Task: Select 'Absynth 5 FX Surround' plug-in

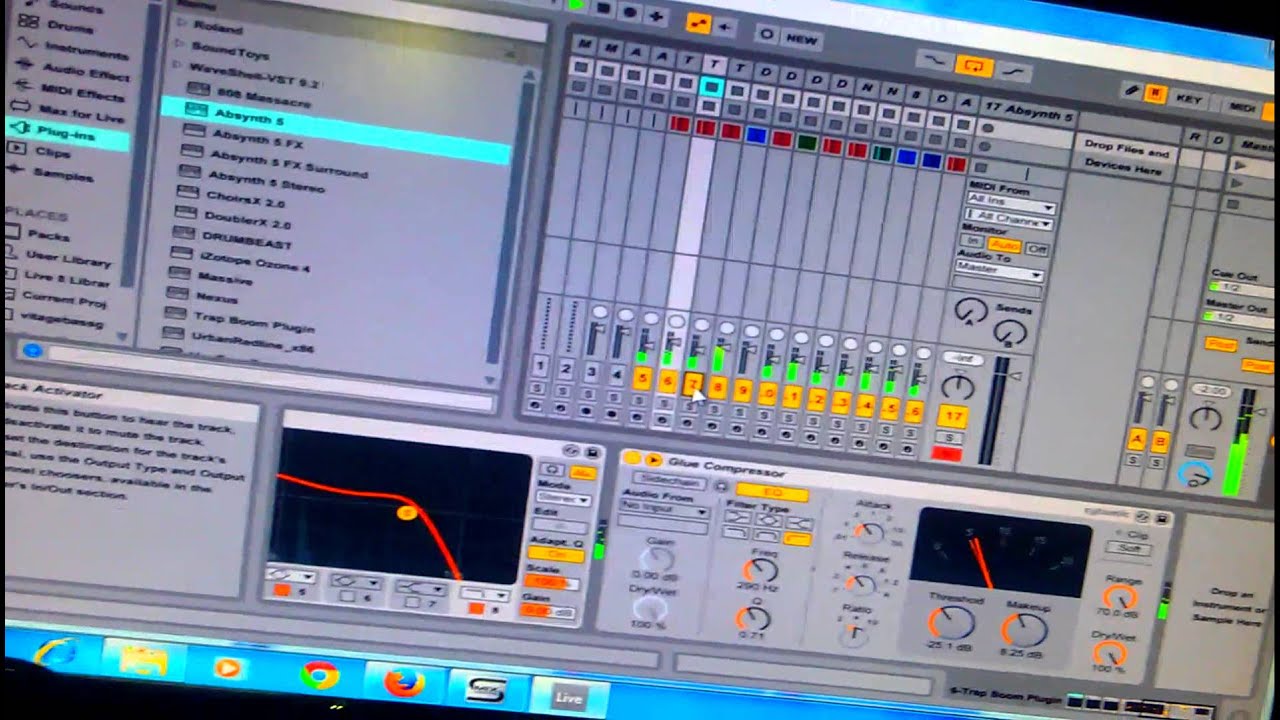Action: (x=287, y=164)
